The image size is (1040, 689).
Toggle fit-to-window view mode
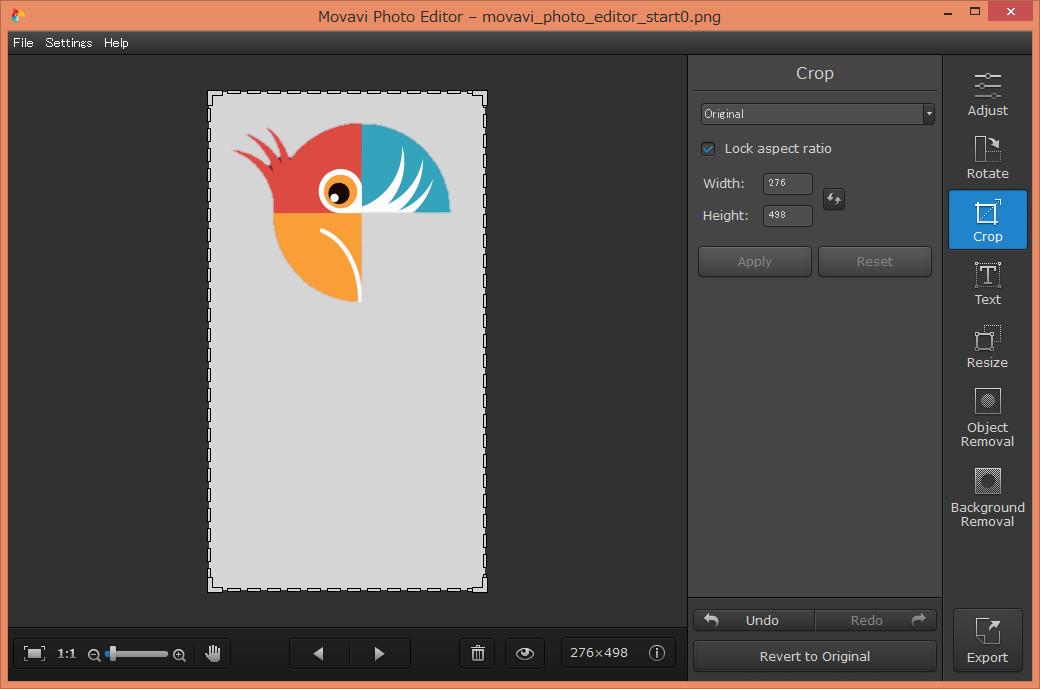pos(35,653)
